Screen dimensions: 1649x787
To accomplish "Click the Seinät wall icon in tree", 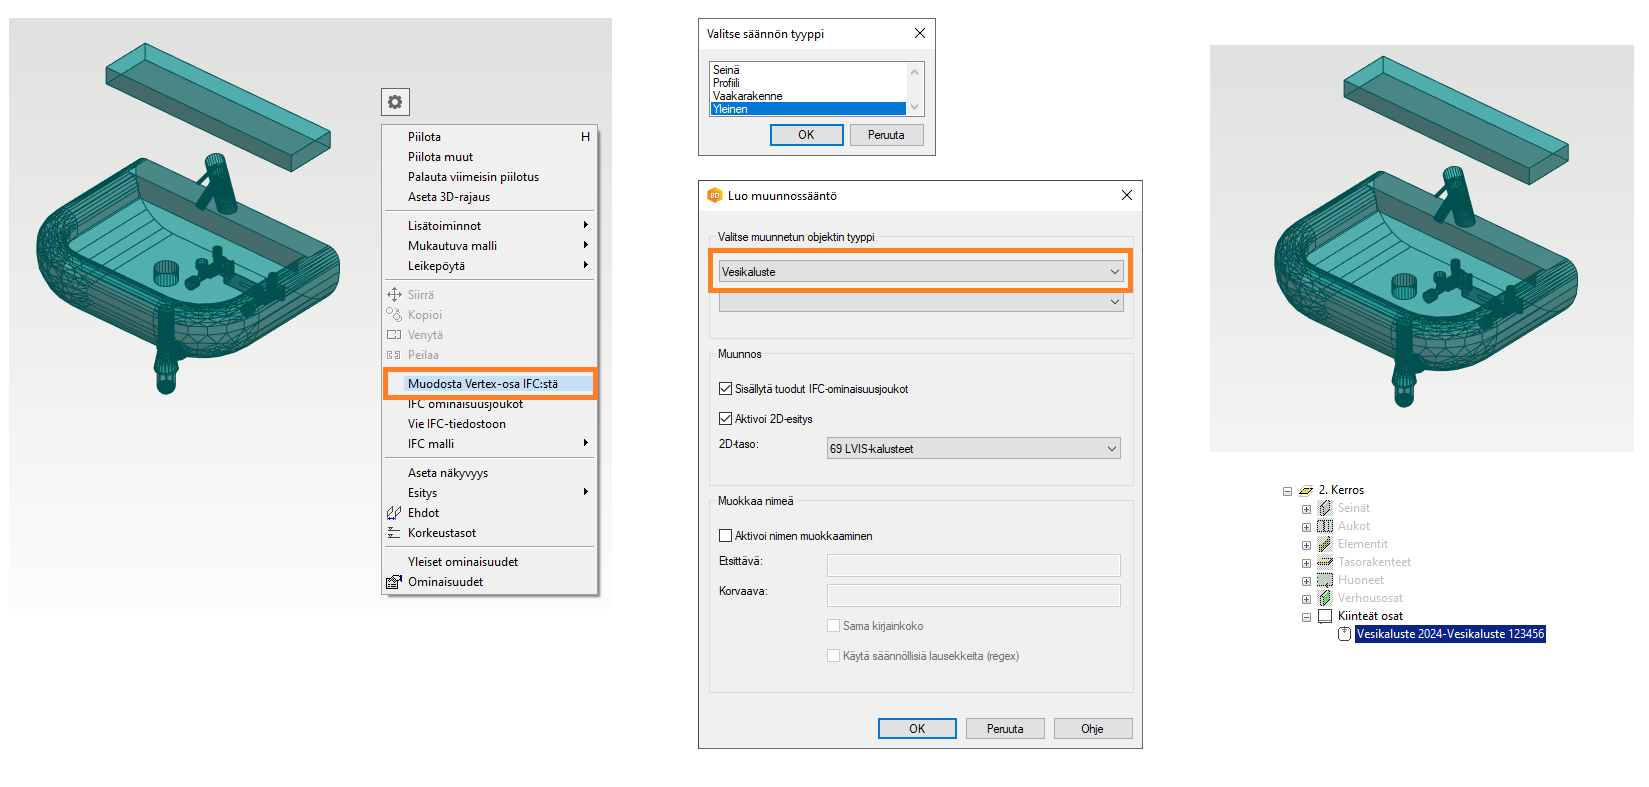I will pos(1325,508).
